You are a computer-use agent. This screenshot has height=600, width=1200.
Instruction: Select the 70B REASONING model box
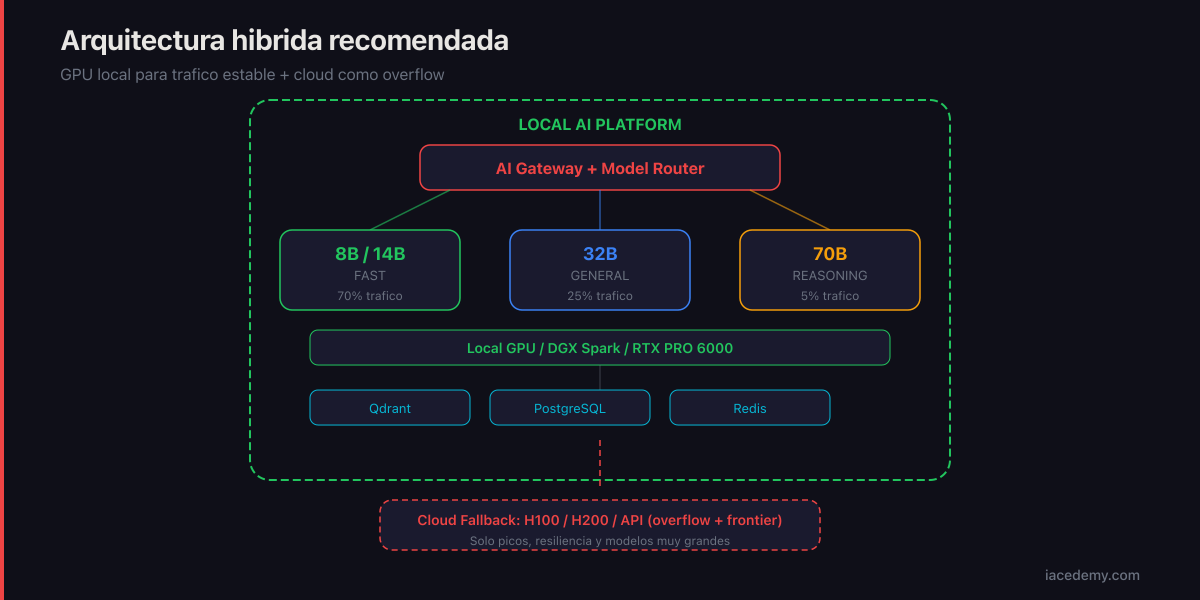click(830, 270)
